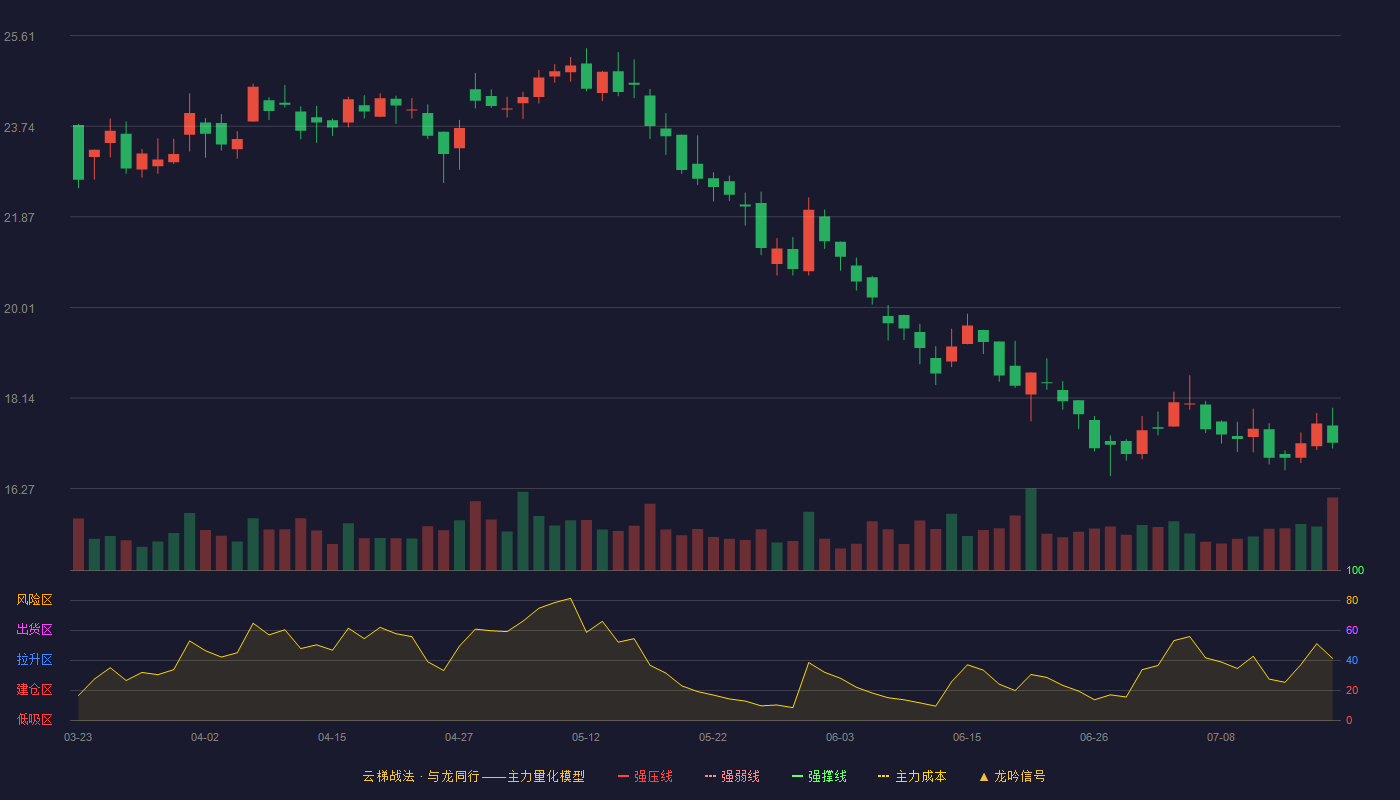Click the 16.27 price axis label
Screen dimensions: 1400x800
pos(19,490)
